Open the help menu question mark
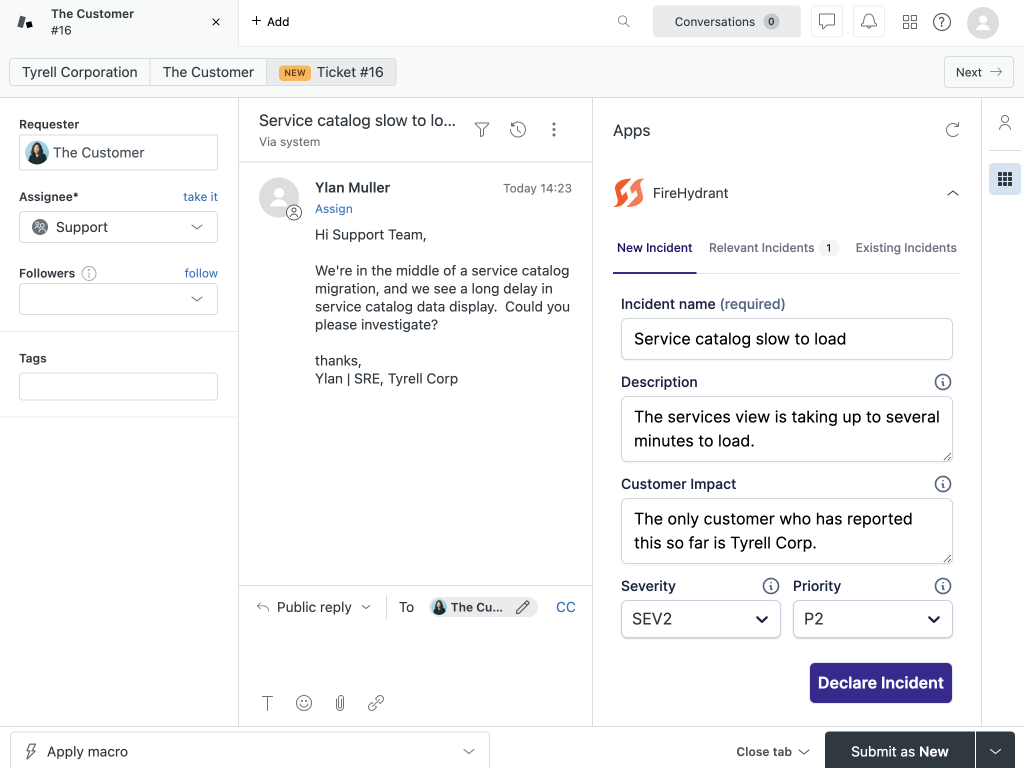Image resolution: width=1024 pixels, height=768 pixels. [941, 21]
